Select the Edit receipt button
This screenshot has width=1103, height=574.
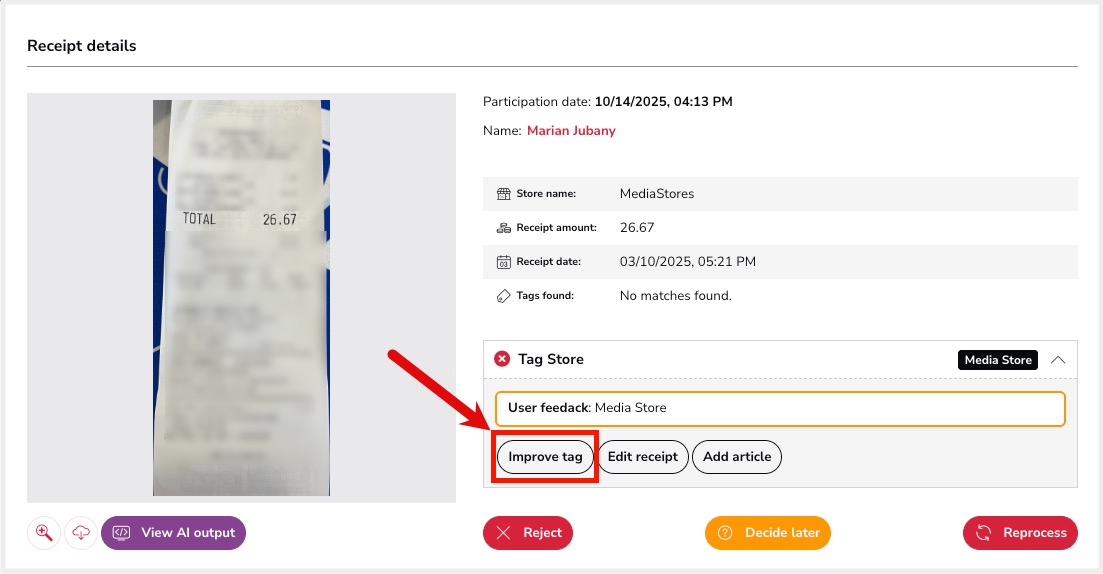pyautogui.click(x=643, y=457)
